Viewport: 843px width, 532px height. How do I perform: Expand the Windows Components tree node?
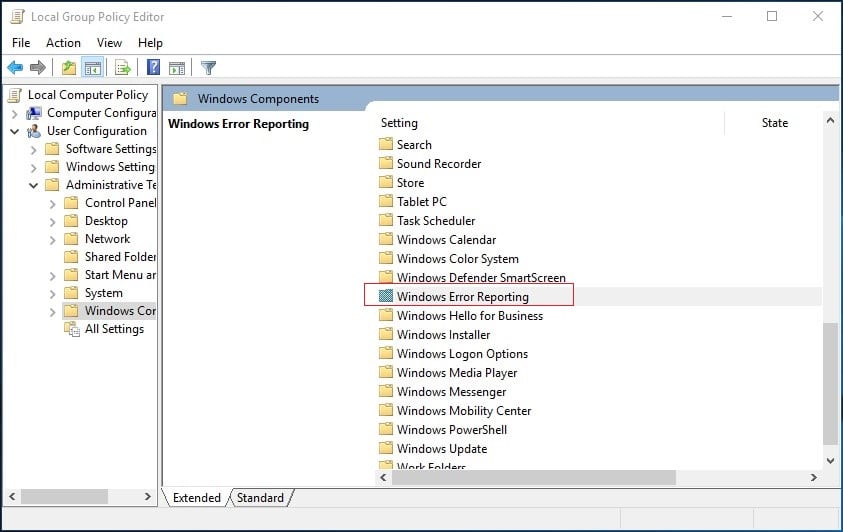tap(53, 312)
